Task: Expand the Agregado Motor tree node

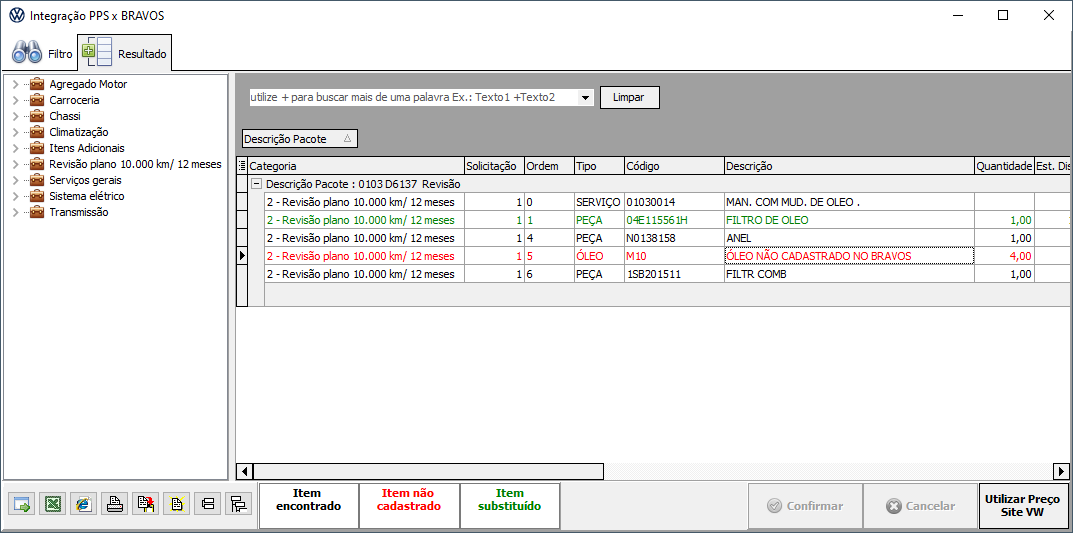Action: tap(16, 84)
